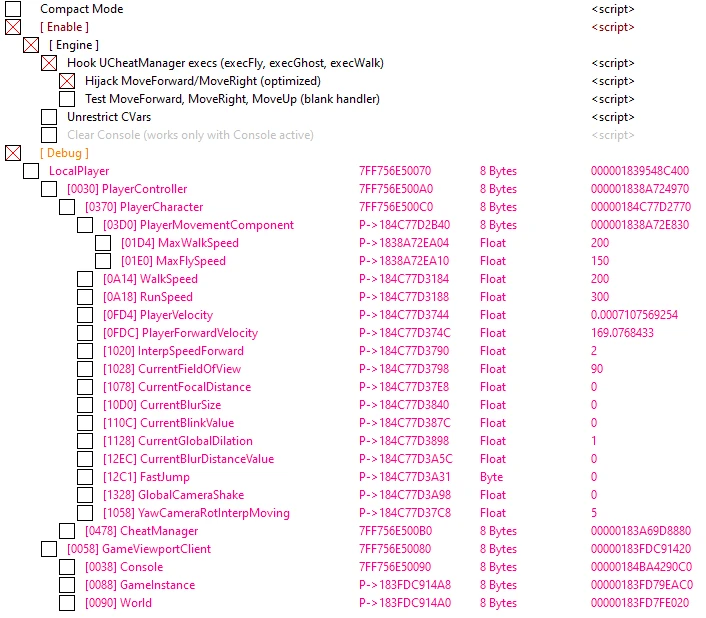Freeze CurrentGlobalDilation with its checkbox

(x=85, y=441)
